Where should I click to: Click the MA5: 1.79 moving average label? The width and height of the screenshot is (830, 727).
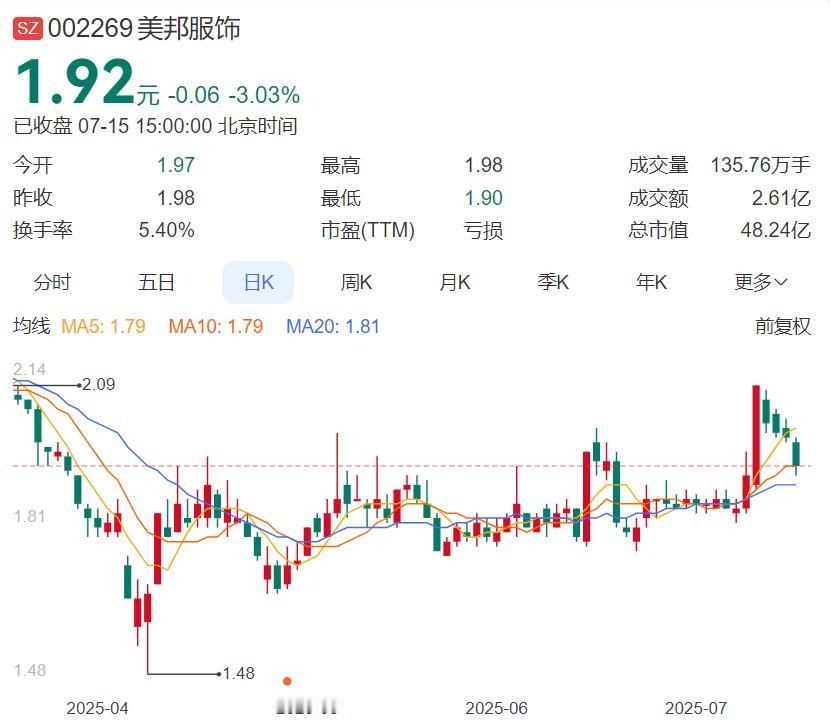click(103, 326)
